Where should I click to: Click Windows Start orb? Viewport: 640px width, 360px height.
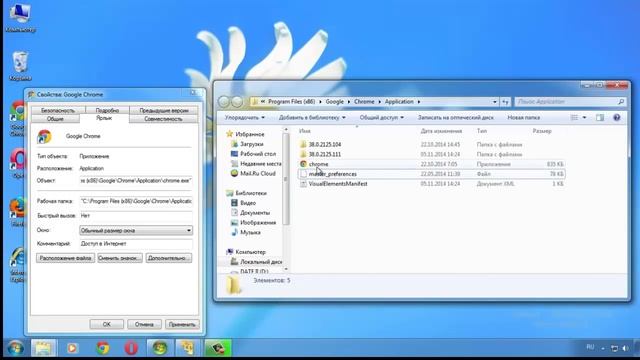tap(16, 348)
